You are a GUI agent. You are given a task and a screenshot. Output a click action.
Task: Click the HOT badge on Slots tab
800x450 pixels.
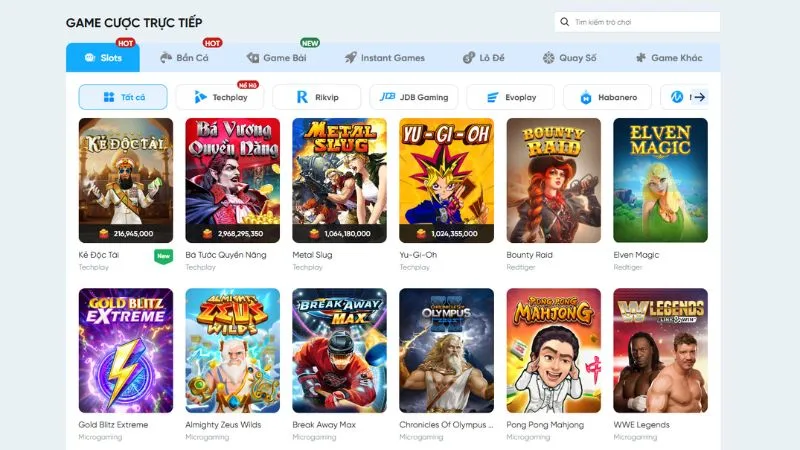(126, 43)
